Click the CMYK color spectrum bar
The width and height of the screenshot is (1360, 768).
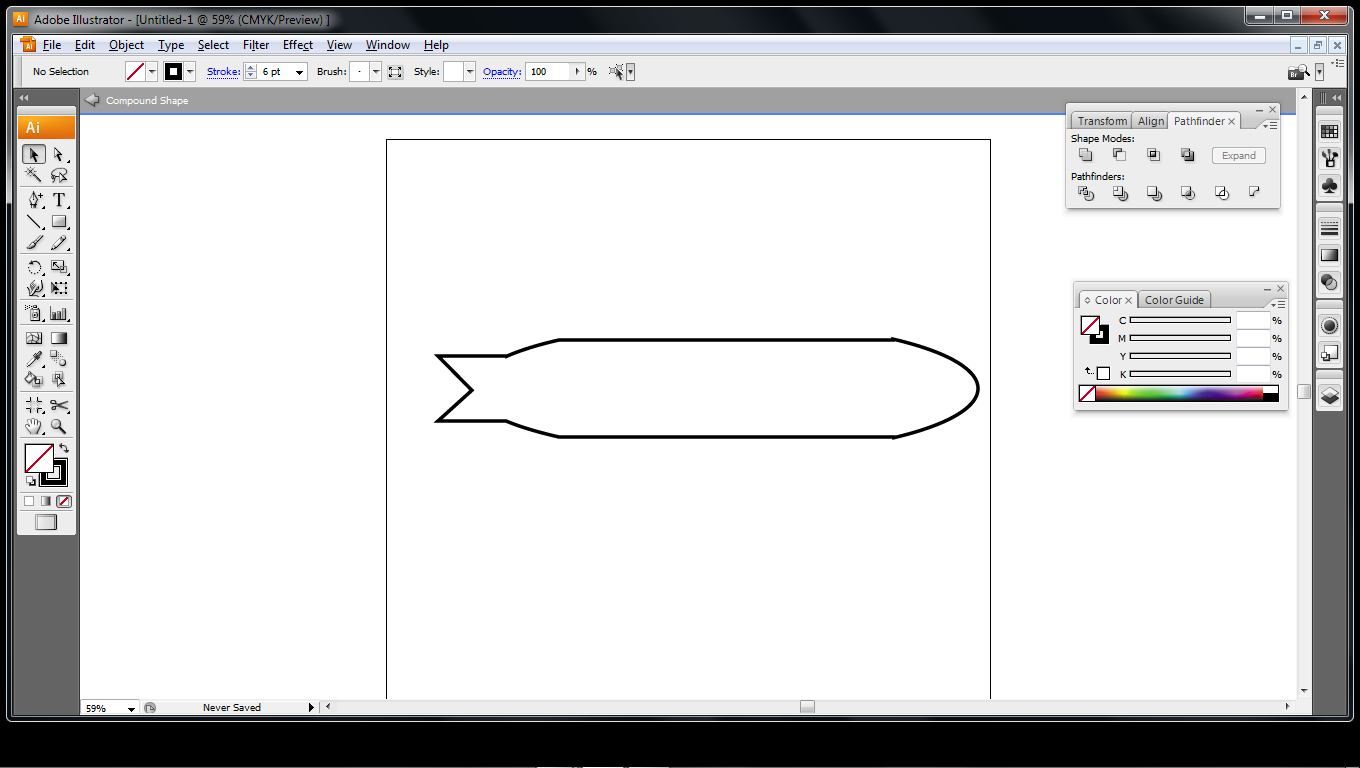click(1178, 394)
